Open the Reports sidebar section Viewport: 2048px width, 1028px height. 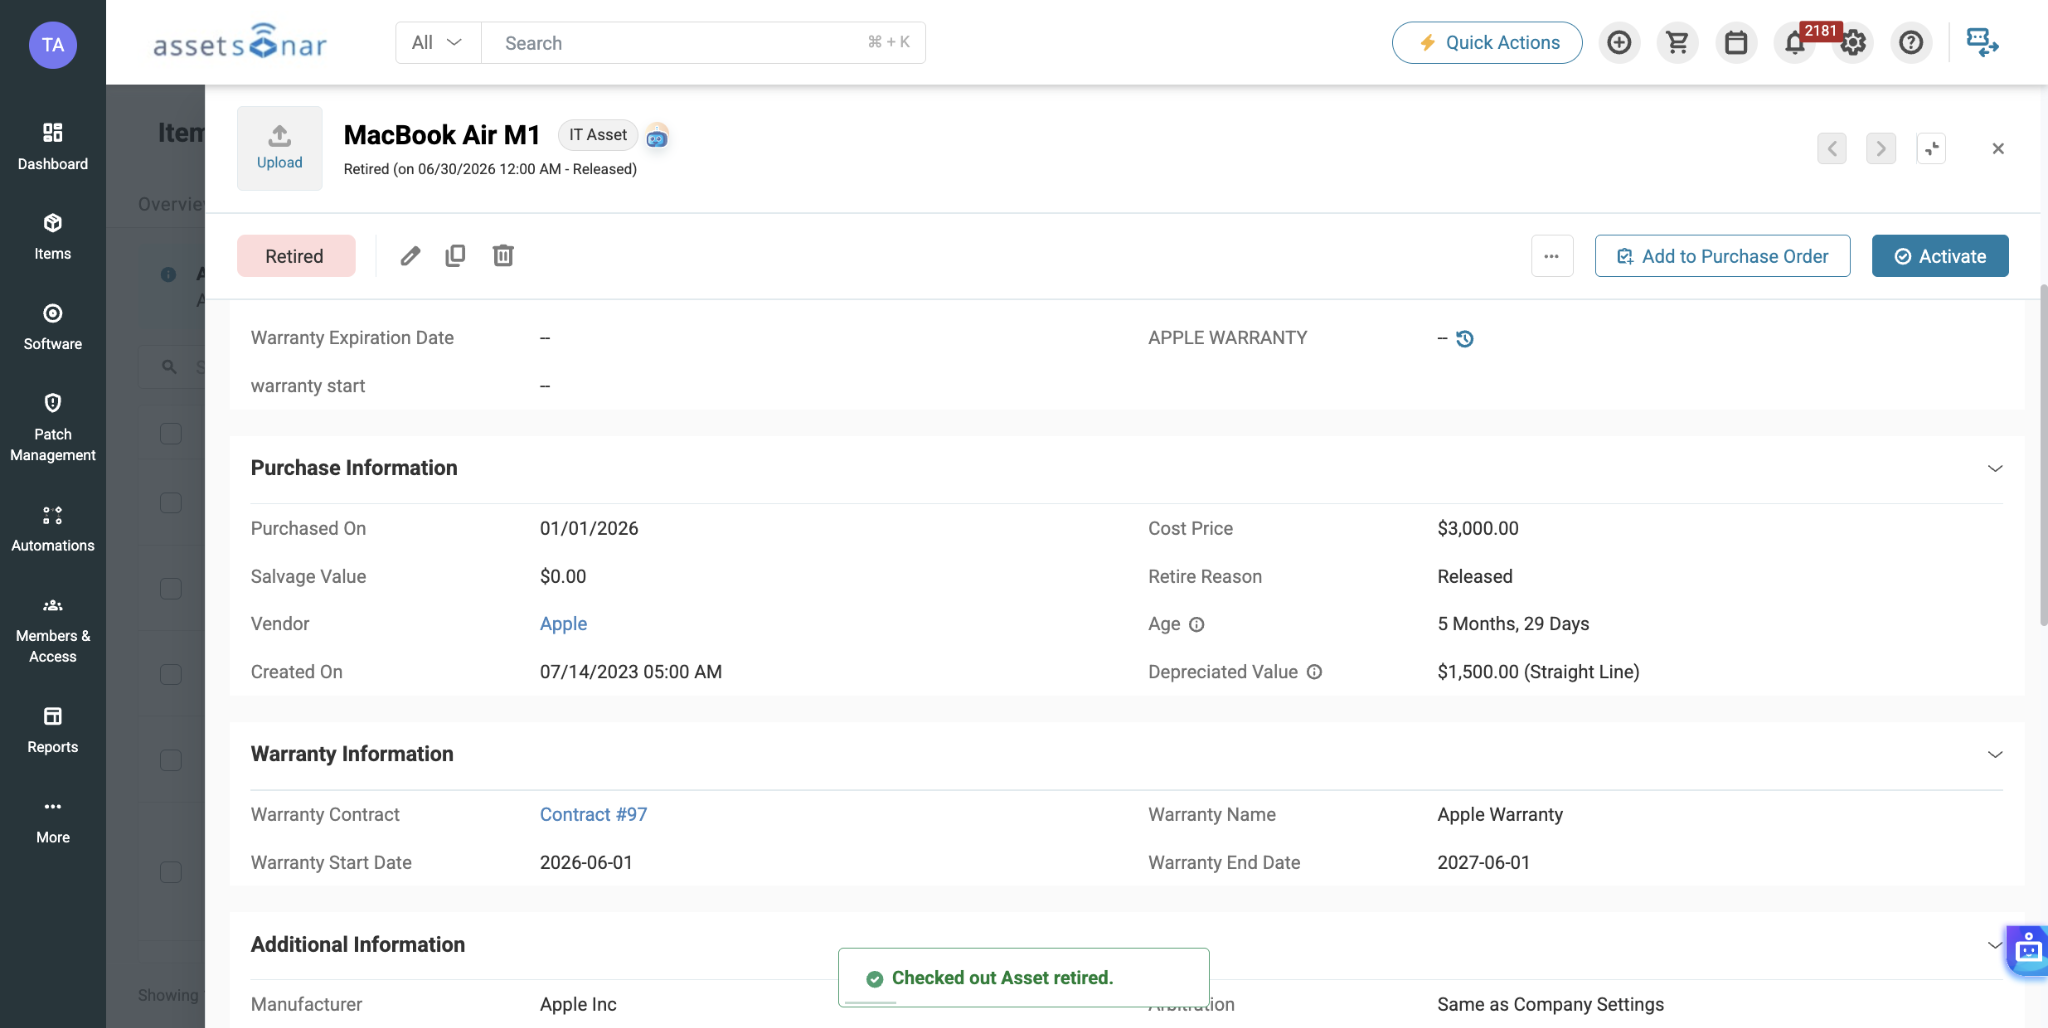click(53, 730)
